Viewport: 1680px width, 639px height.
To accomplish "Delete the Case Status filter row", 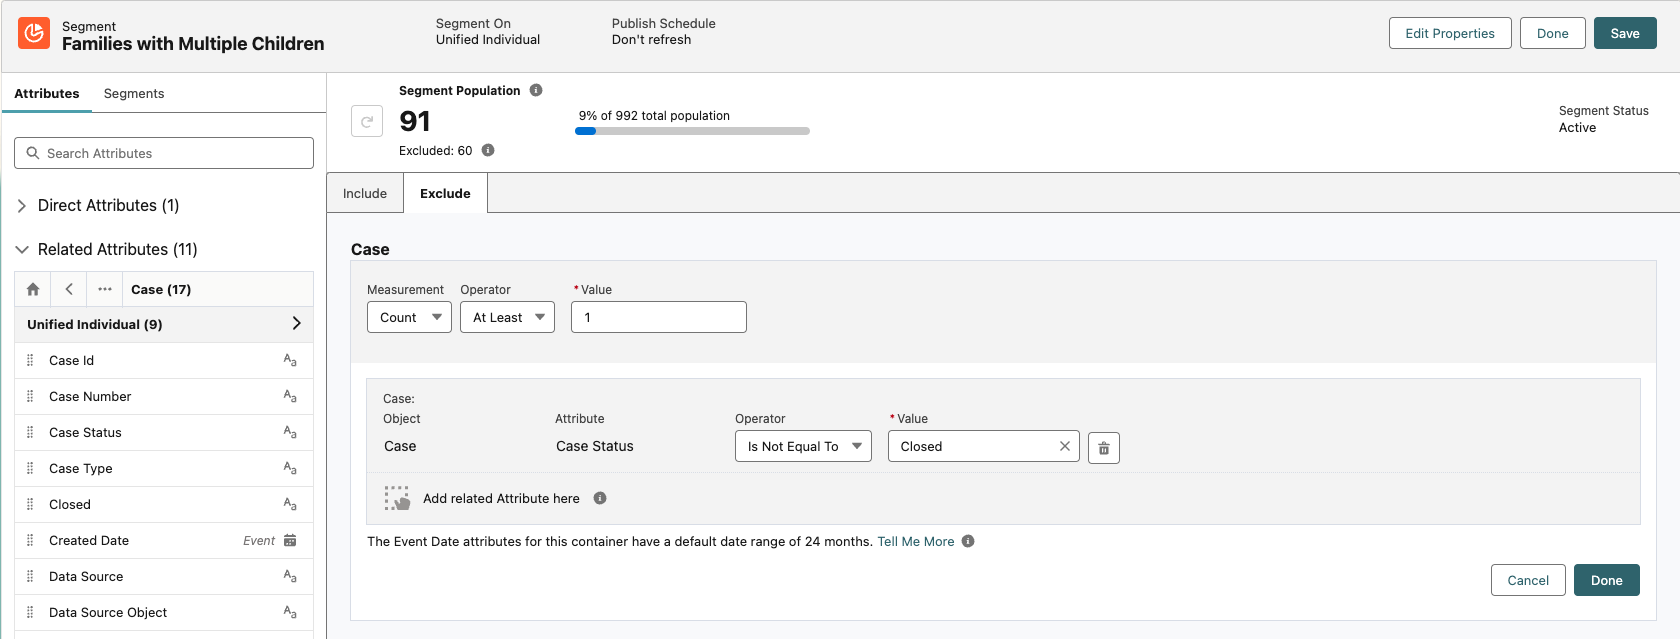I will point(1104,448).
